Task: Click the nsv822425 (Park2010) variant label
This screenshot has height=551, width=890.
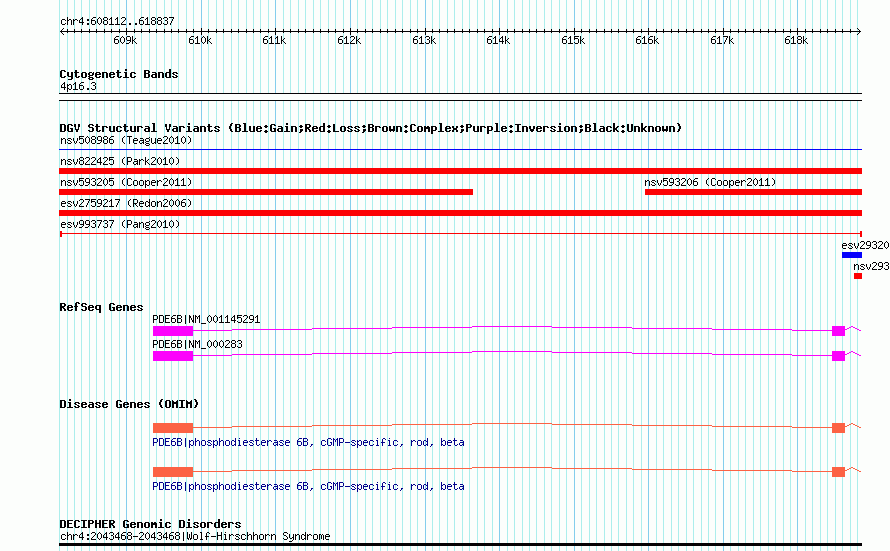Action: [120, 161]
